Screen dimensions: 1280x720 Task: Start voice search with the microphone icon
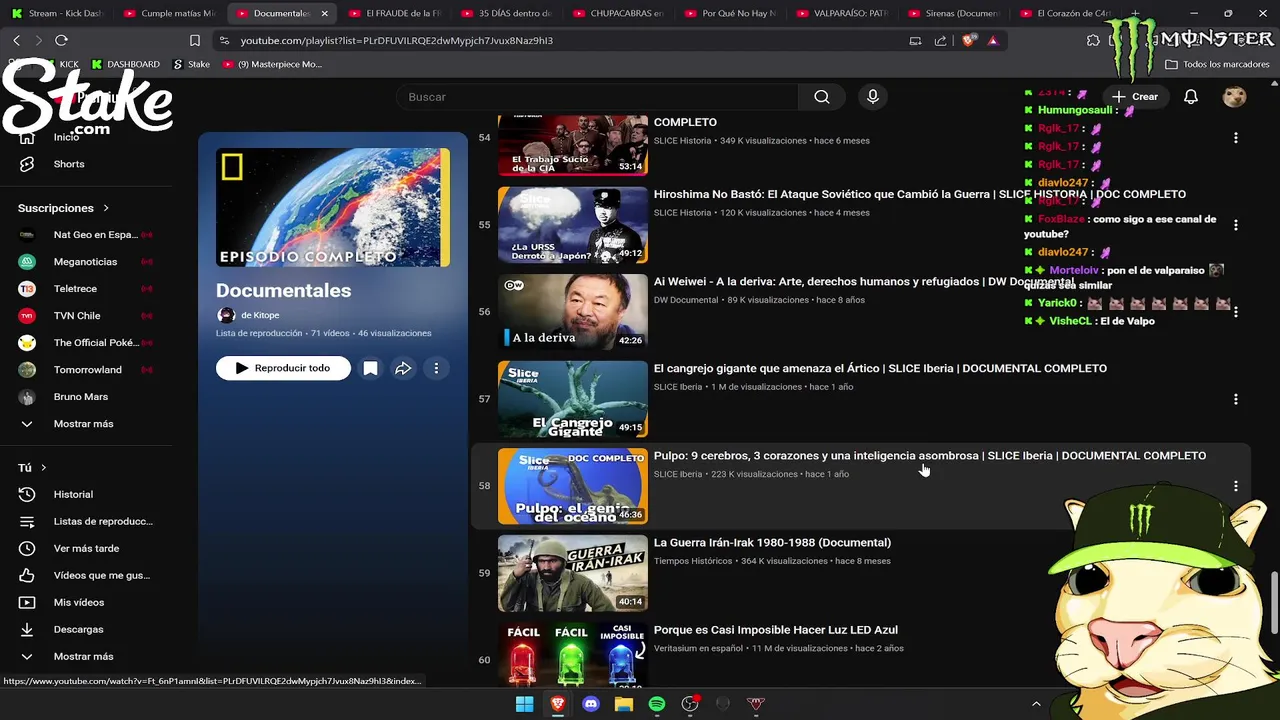873,97
